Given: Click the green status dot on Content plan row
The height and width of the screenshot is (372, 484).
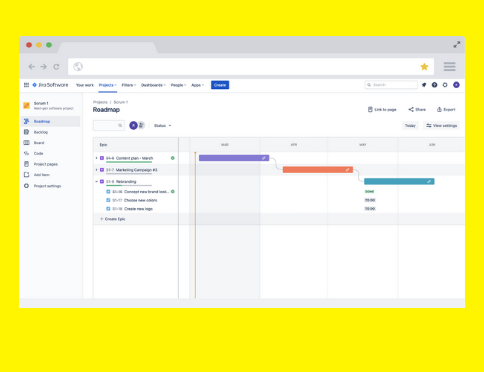Looking at the screenshot, I should 173,158.
